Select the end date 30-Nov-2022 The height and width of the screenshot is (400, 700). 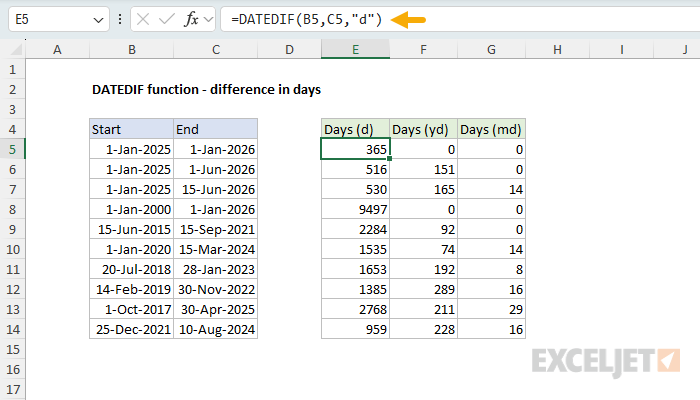[216, 289]
